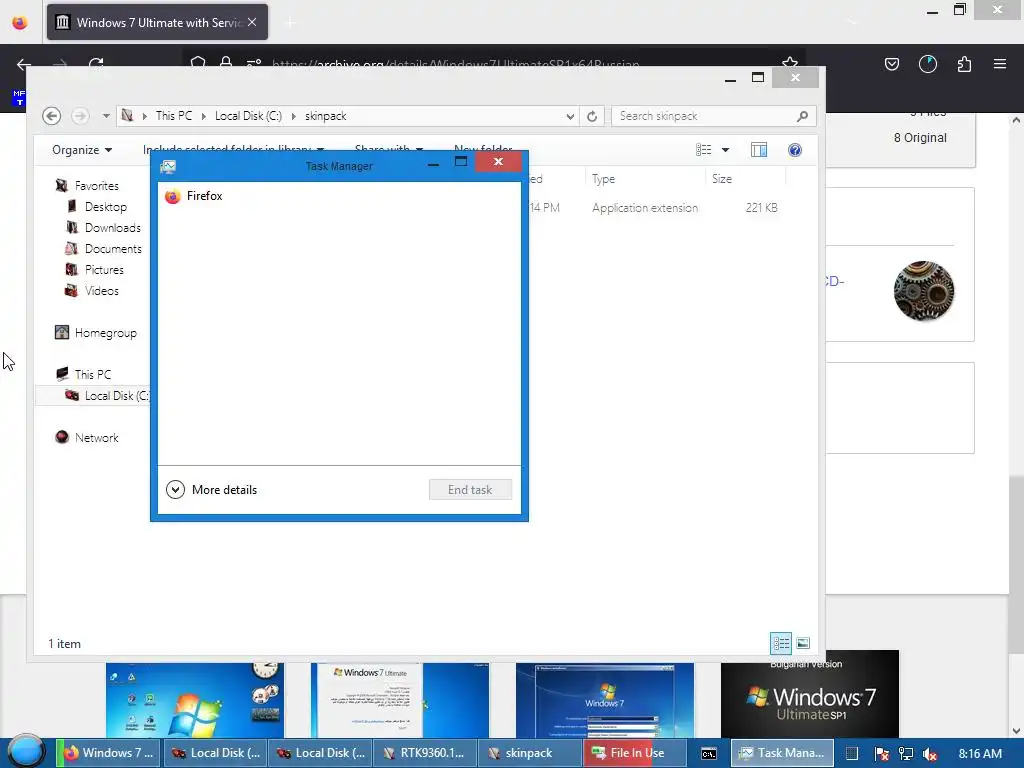Screen dimensions: 1024x768
Task: Go back in Firefox
Action: pyautogui.click(x=24, y=65)
